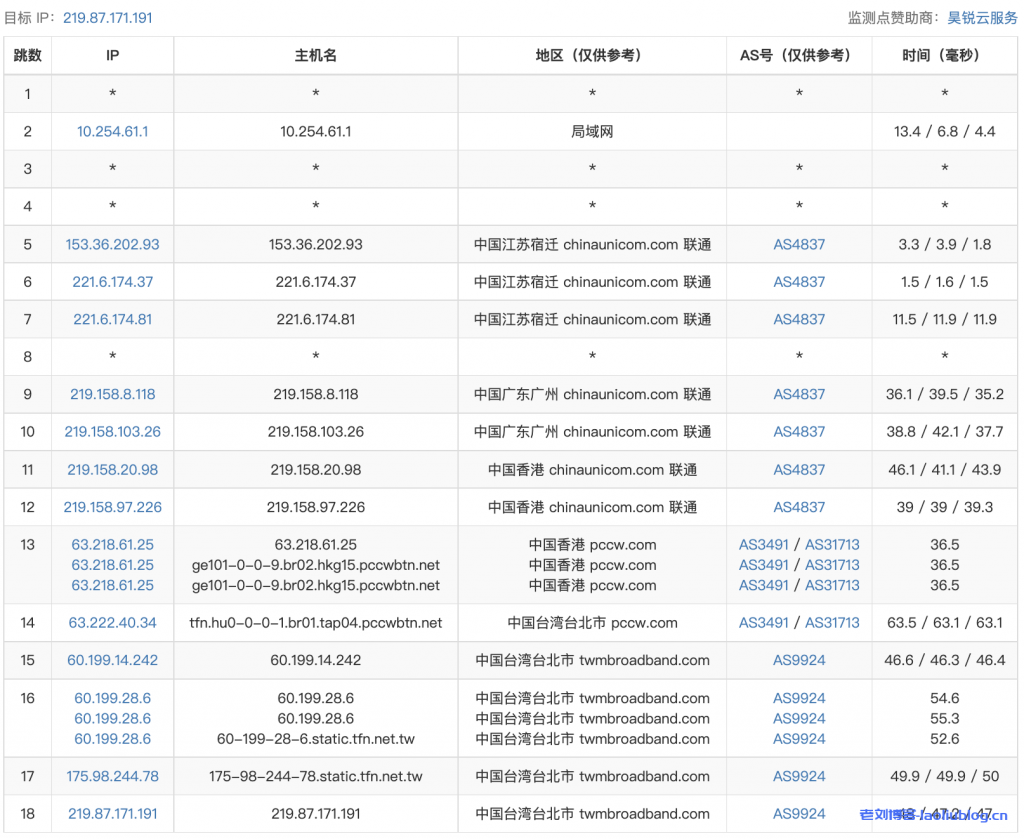The height and width of the screenshot is (839, 1024).
Task: Click IP link 60.199.14.242 in hop 15
Action: click(113, 660)
